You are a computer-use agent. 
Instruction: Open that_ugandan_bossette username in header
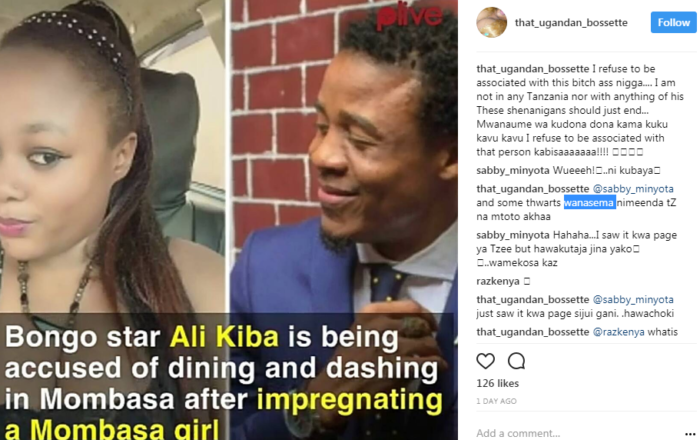click(571, 22)
